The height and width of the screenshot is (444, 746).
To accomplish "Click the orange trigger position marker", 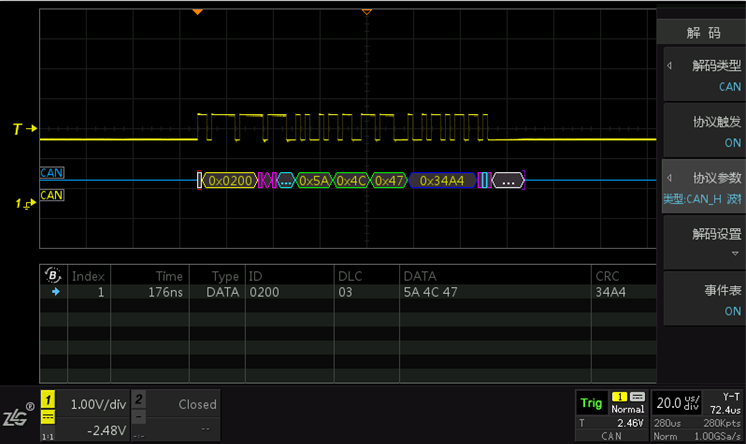I will tap(197, 12).
